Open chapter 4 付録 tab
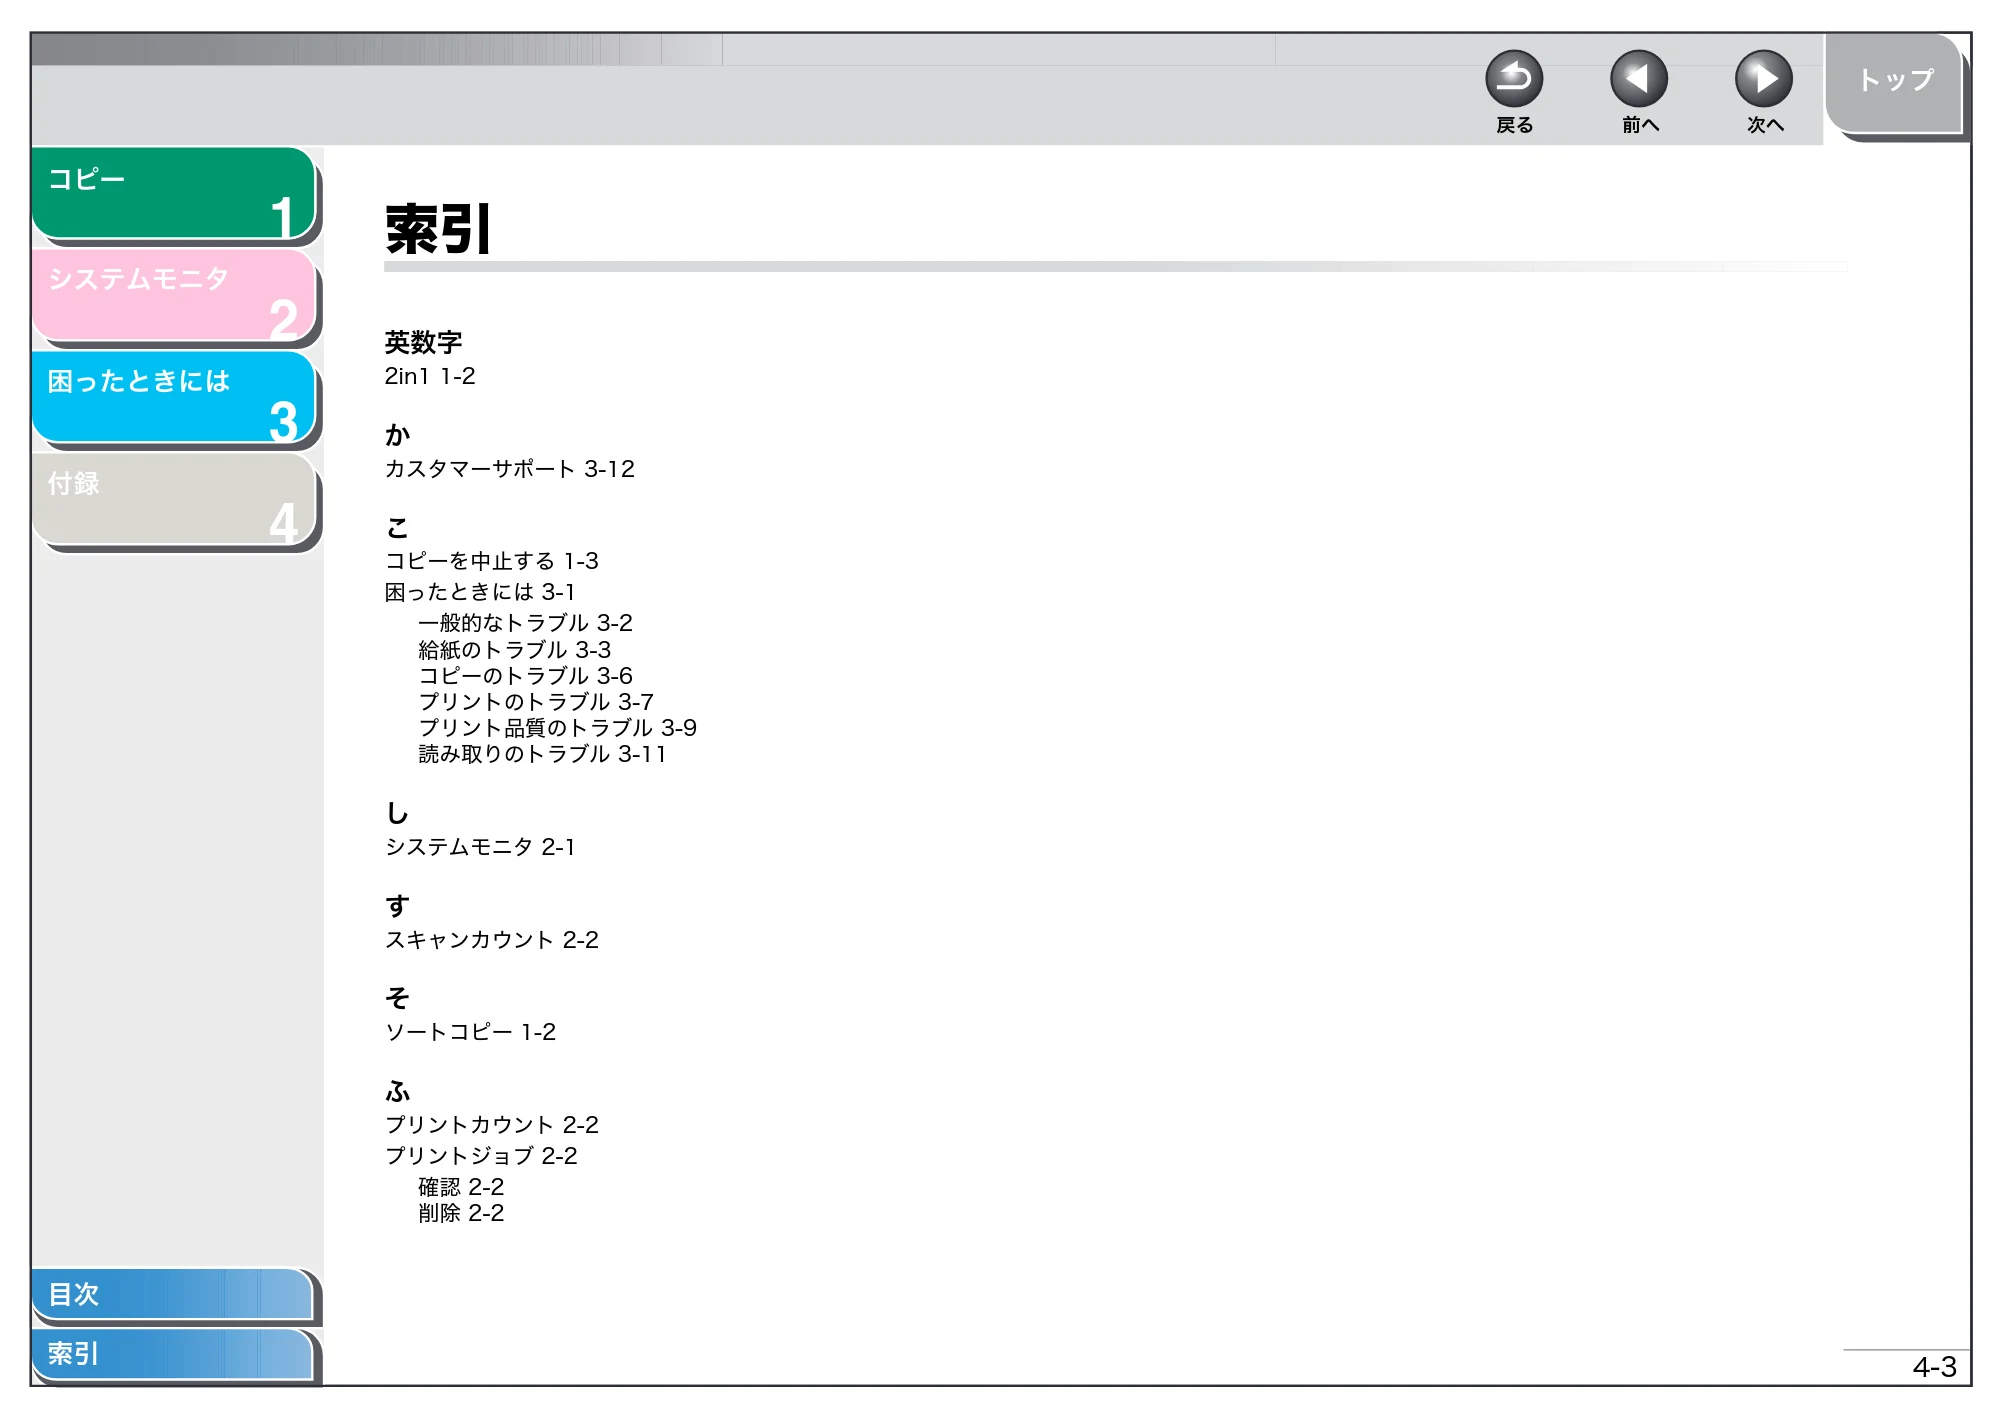2000x1415 pixels. coord(174,499)
